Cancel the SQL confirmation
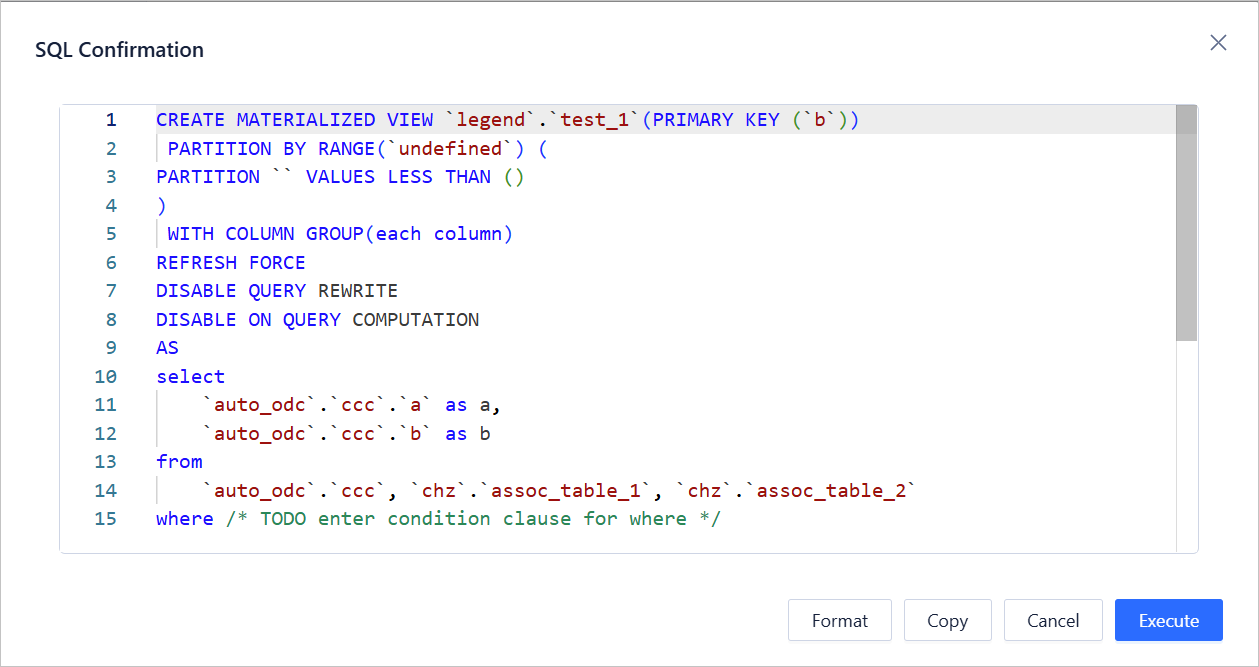 coord(1053,620)
